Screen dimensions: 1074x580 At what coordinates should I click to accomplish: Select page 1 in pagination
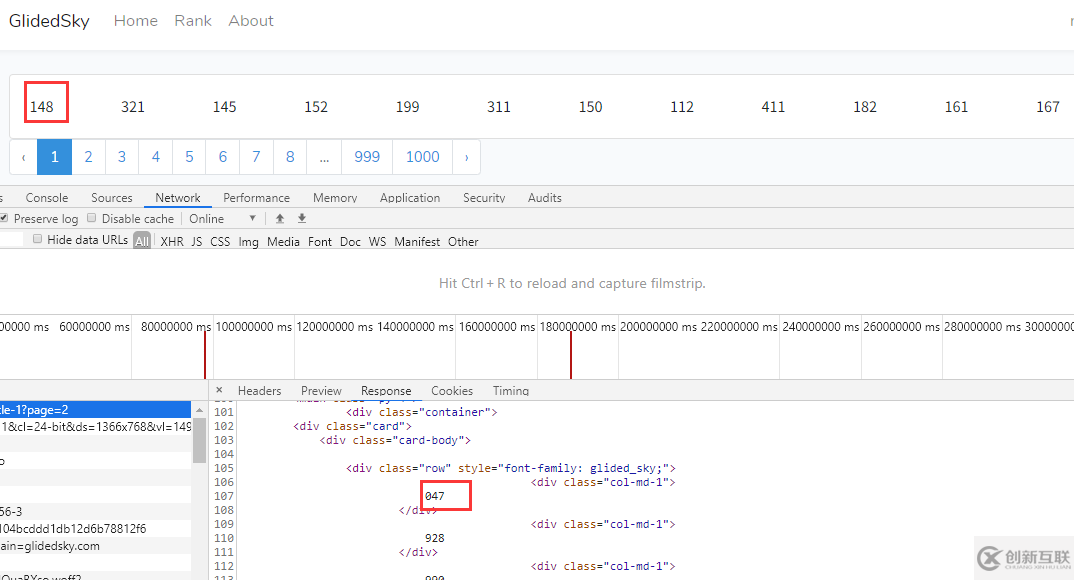54,157
